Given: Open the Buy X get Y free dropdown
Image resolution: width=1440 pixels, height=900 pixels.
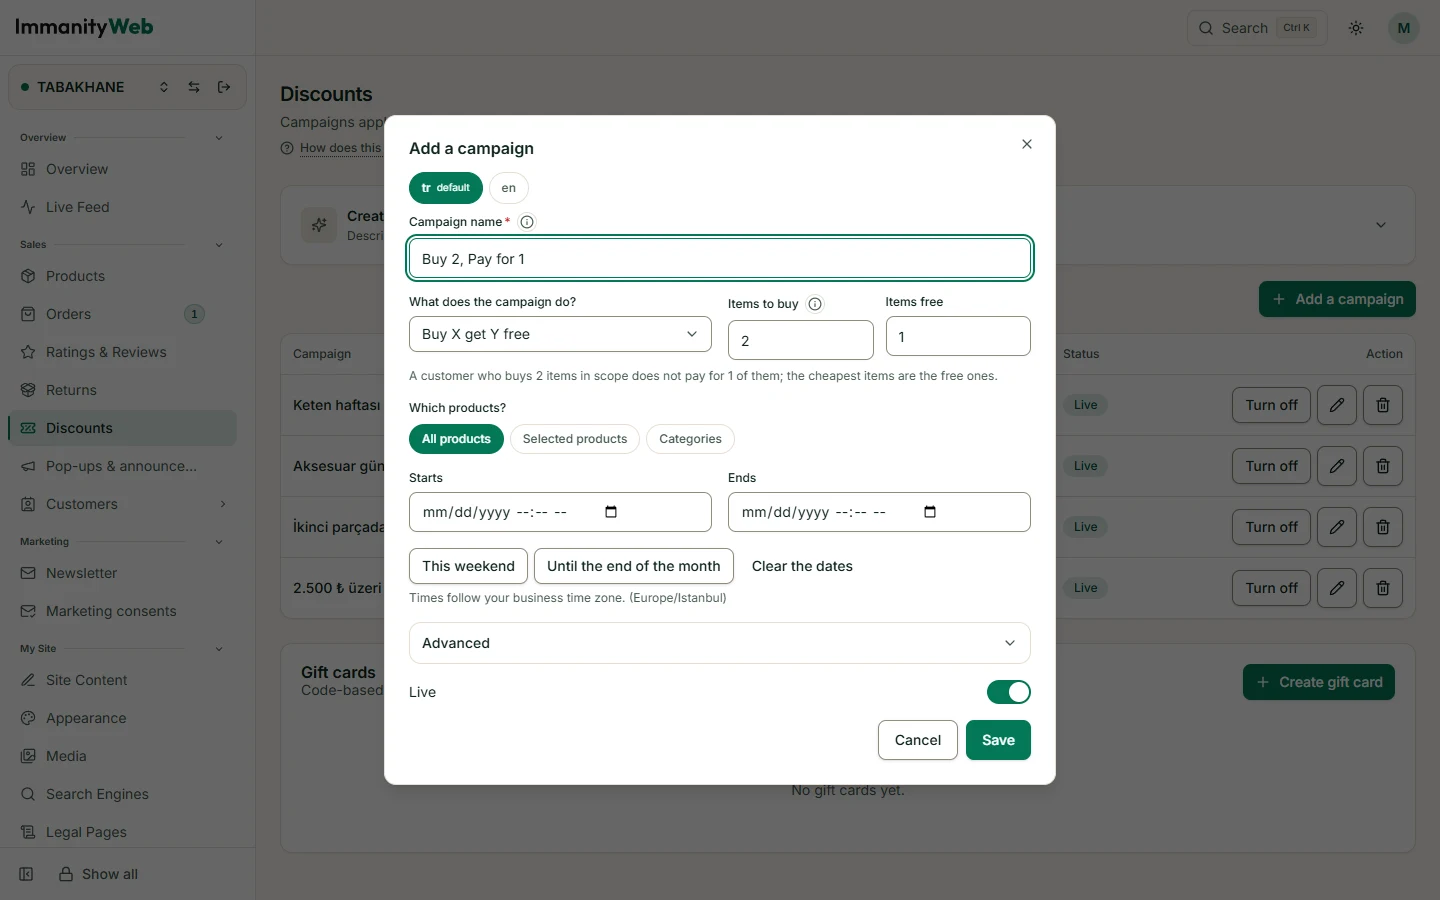Looking at the screenshot, I should click(x=560, y=334).
